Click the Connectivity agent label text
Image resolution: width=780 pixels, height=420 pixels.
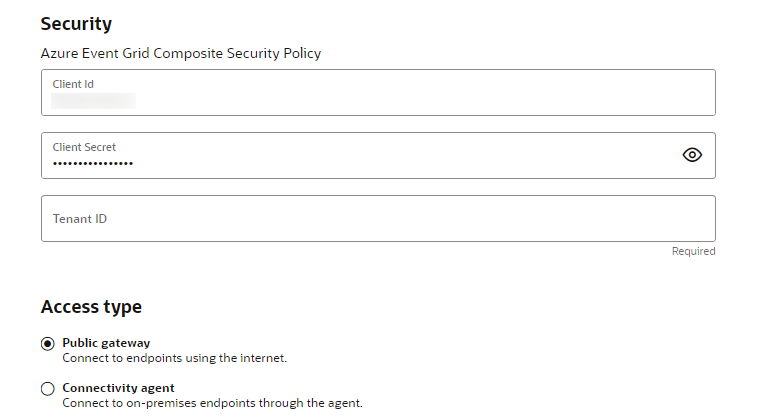click(118, 388)
